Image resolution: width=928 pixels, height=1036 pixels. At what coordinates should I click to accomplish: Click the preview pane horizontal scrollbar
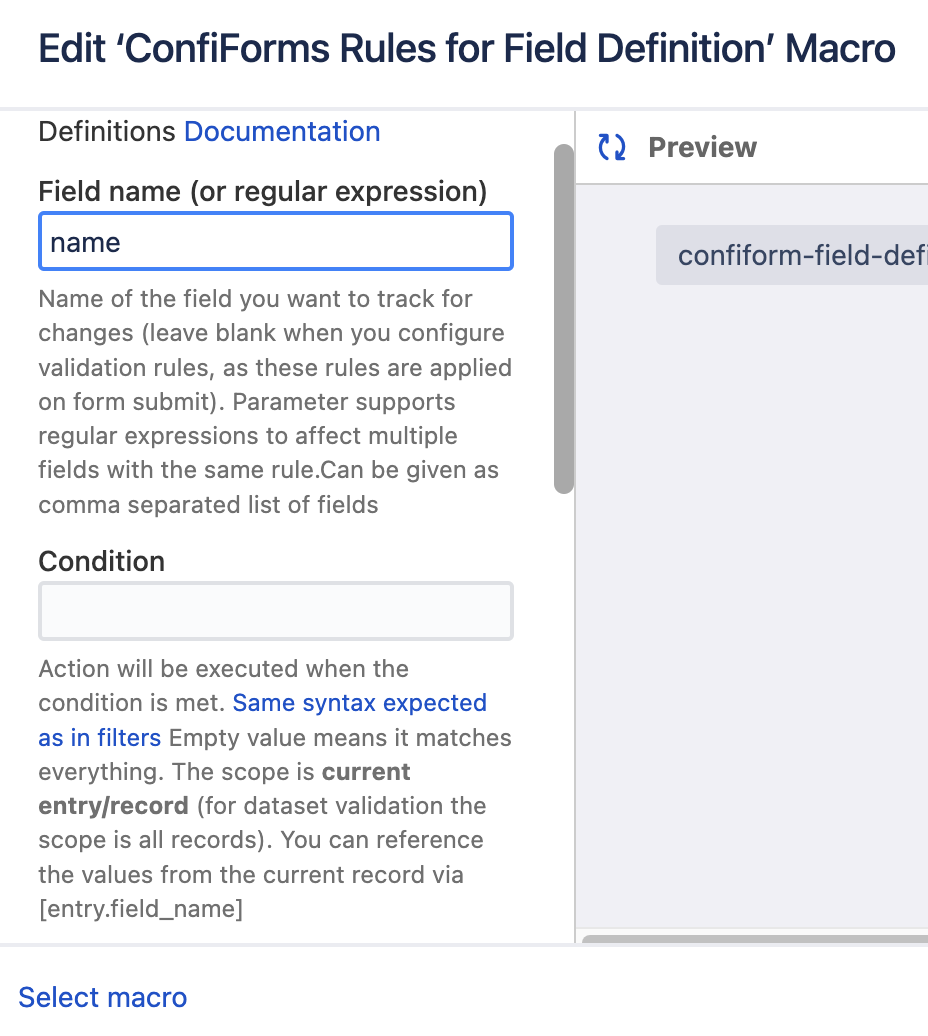click(x=754, y=938)
